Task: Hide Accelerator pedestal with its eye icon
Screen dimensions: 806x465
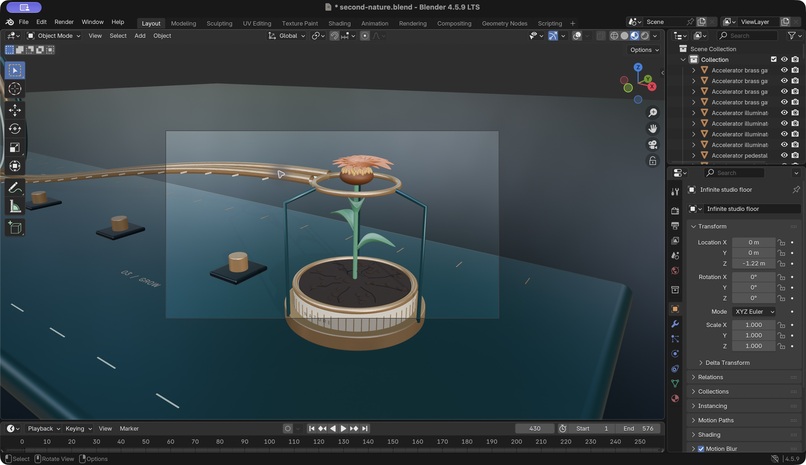Action: click(784, 155)
